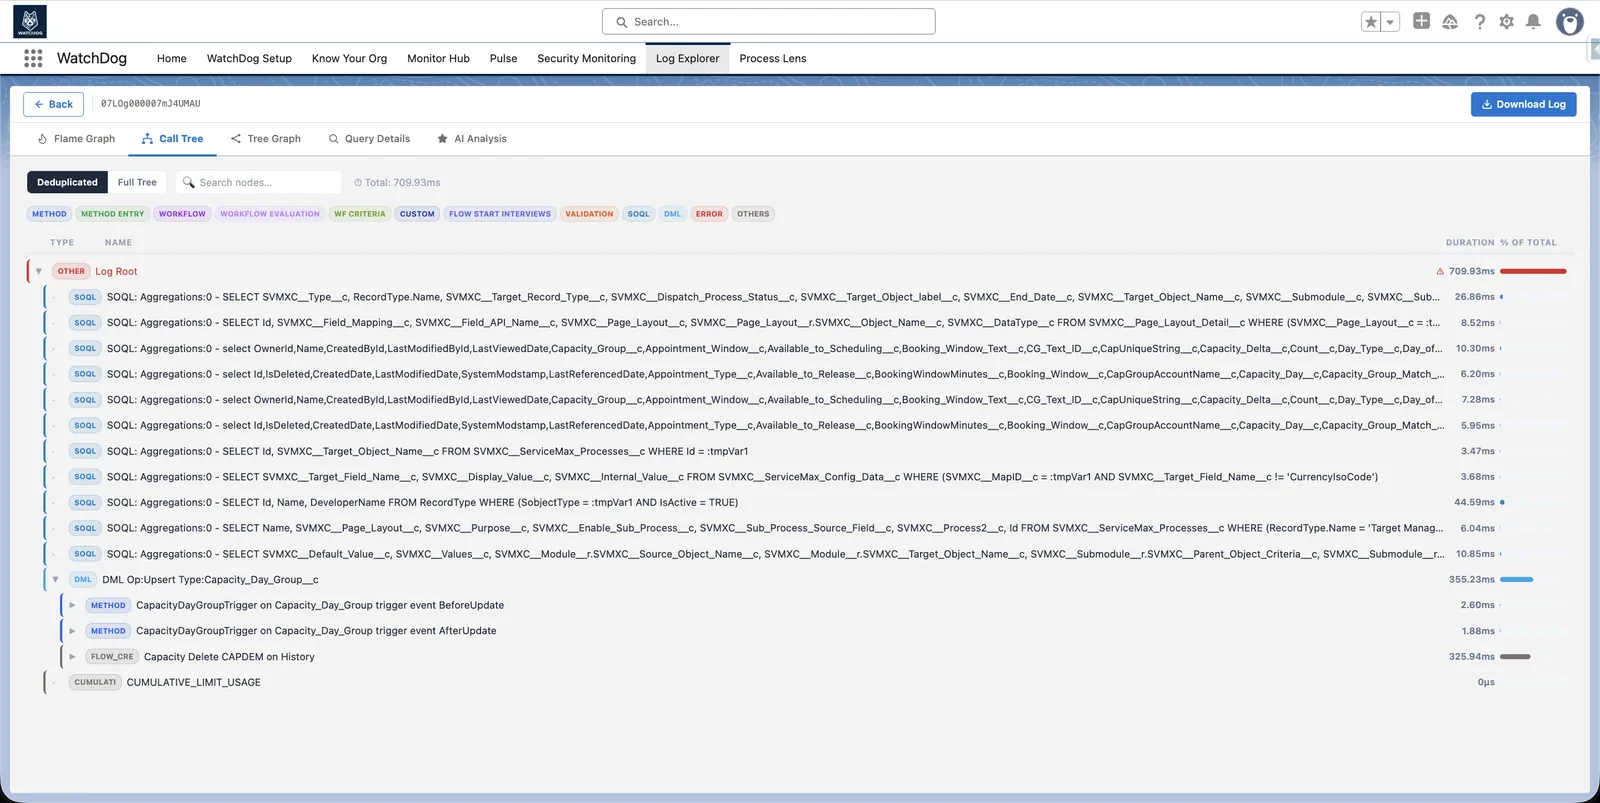This screenshot has width=1600, height=803.
Task: Open the WatchDog Setup tab
Action: 249,58
